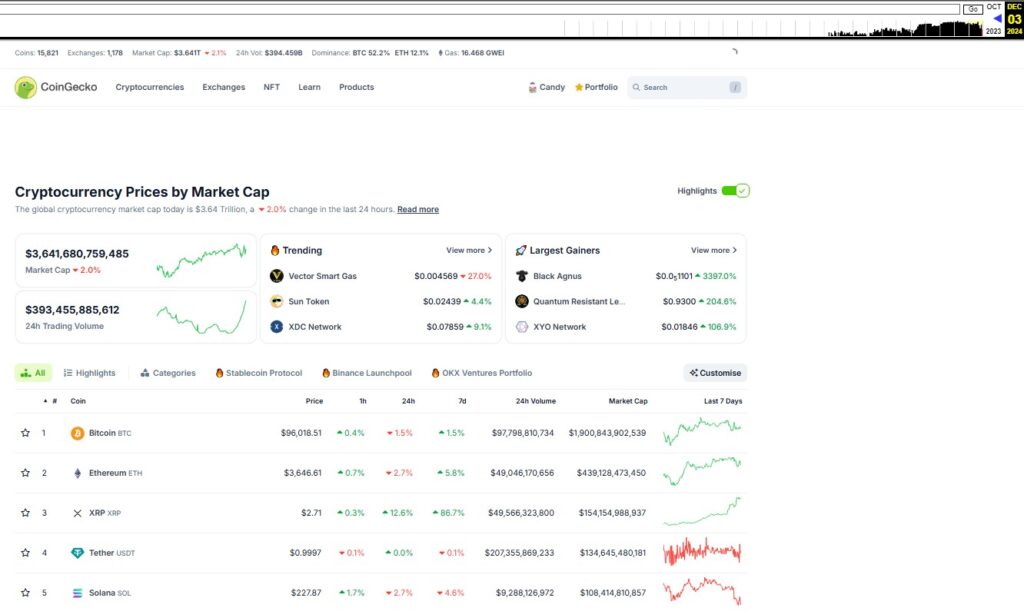Favorite Solana with its star icon
The image size is (1024, 611).
coord(25,593)
